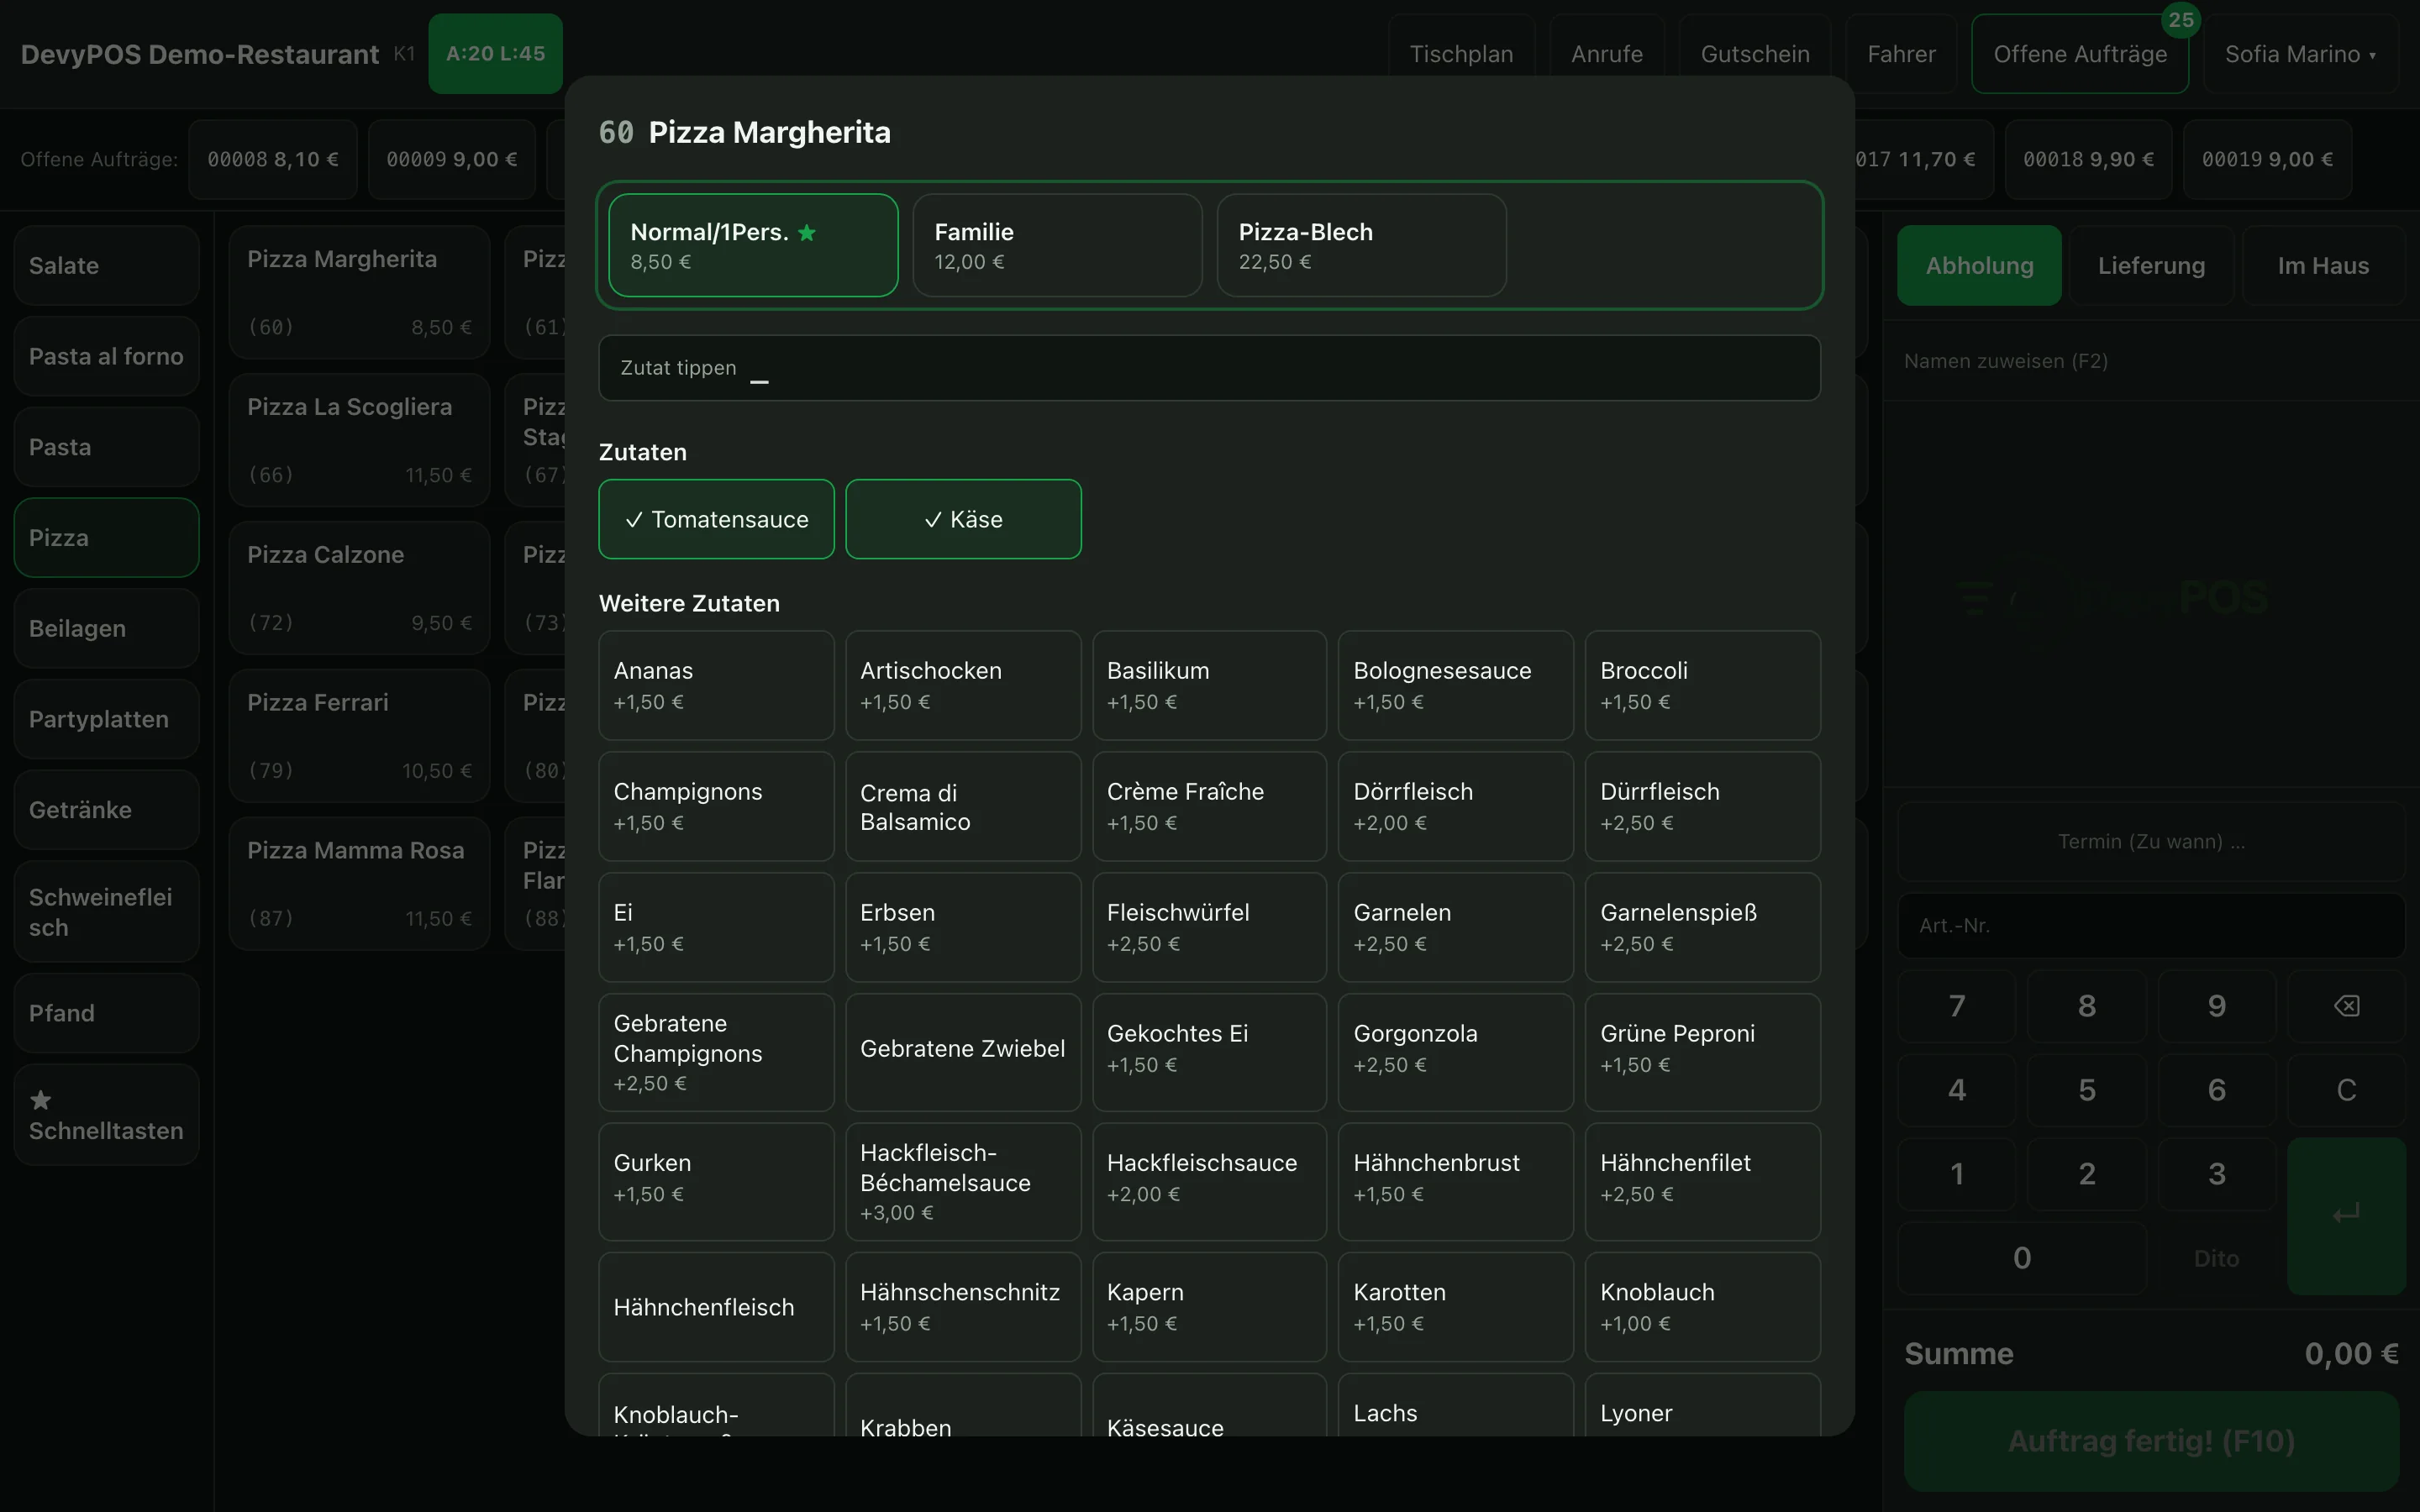The width and height of the screenshot is (2420, 1512).
Task: Open the Gutschein tab
Action: 1755,54
